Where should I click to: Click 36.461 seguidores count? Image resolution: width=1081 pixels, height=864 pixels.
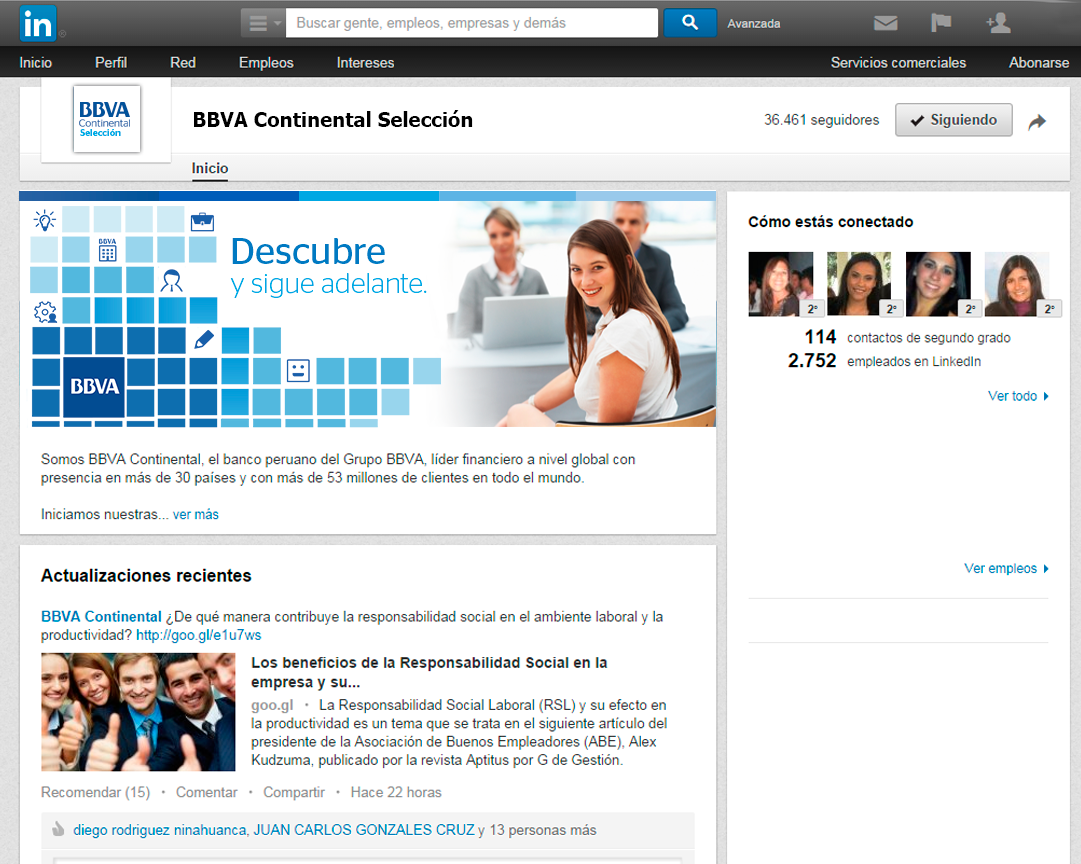(x=821, y=120)
